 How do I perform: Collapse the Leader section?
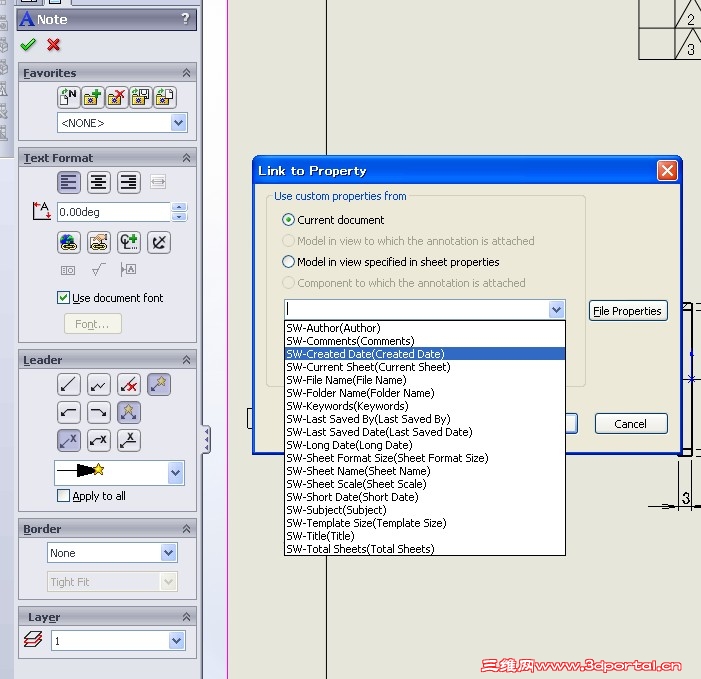coord(186,360)
